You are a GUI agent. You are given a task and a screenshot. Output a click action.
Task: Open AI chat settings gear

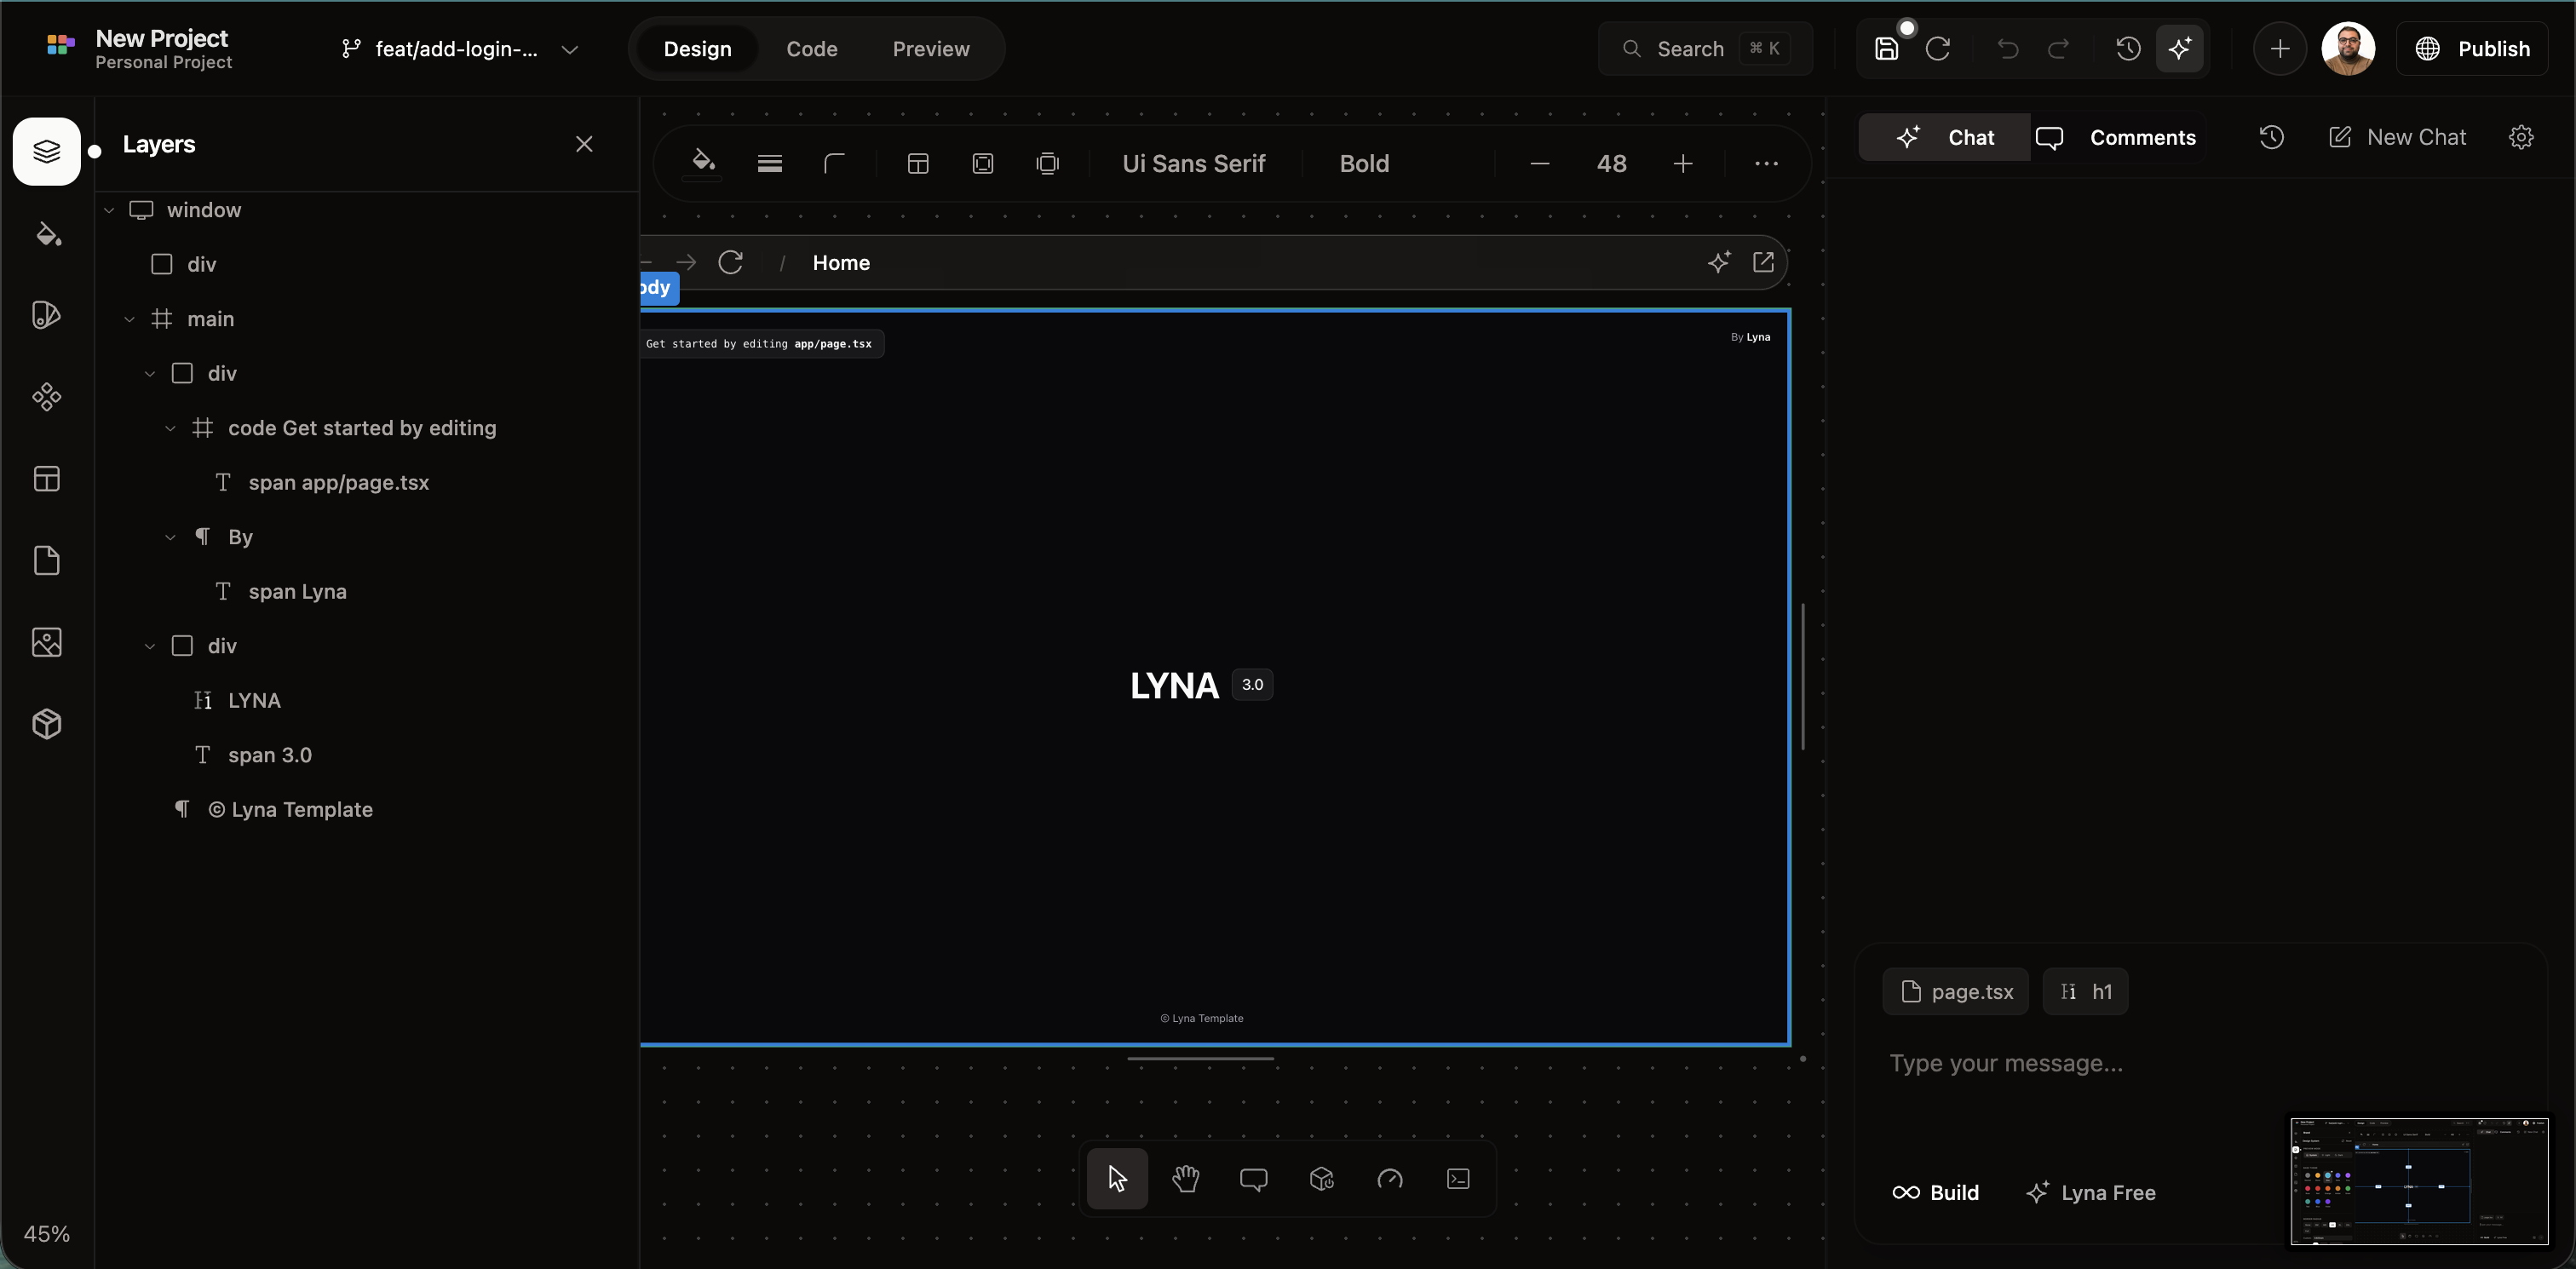(2521, 137)
